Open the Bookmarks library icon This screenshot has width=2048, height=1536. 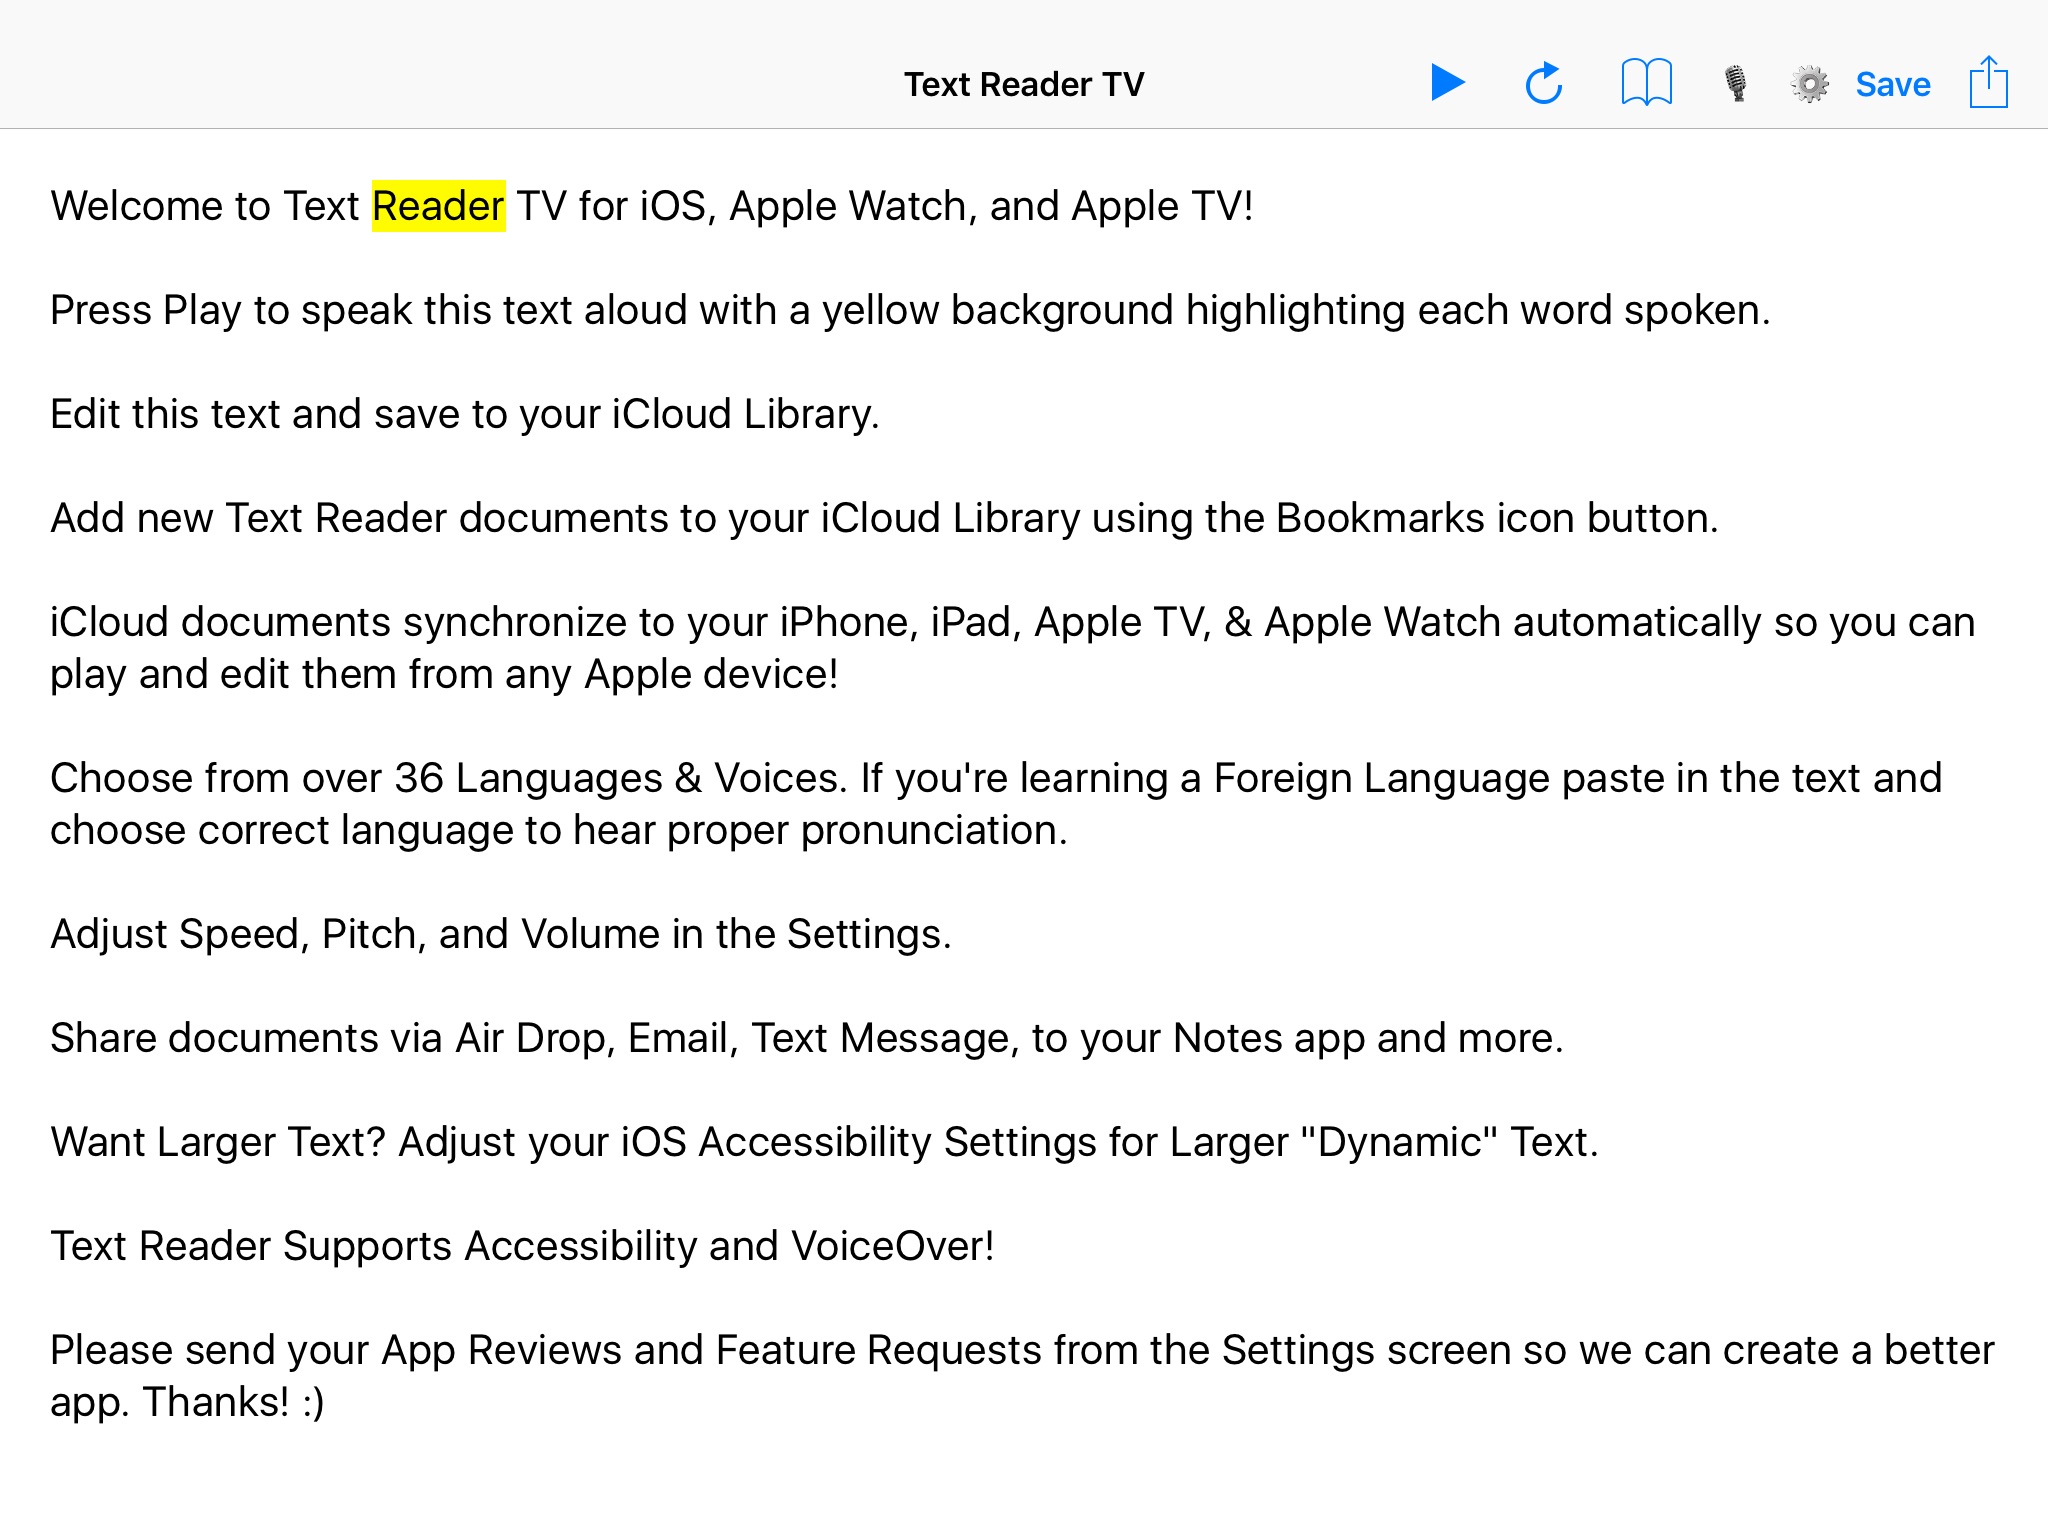coord(1646,83)
